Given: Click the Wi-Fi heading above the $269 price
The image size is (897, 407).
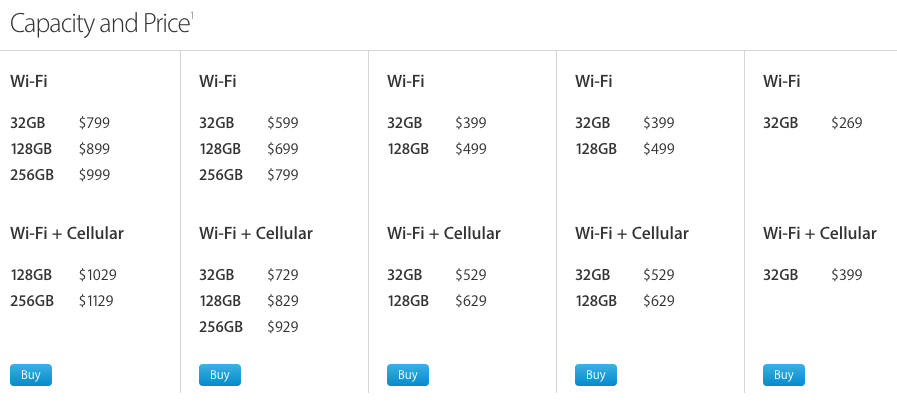Looking at the screenshot, I should point(781,81).
